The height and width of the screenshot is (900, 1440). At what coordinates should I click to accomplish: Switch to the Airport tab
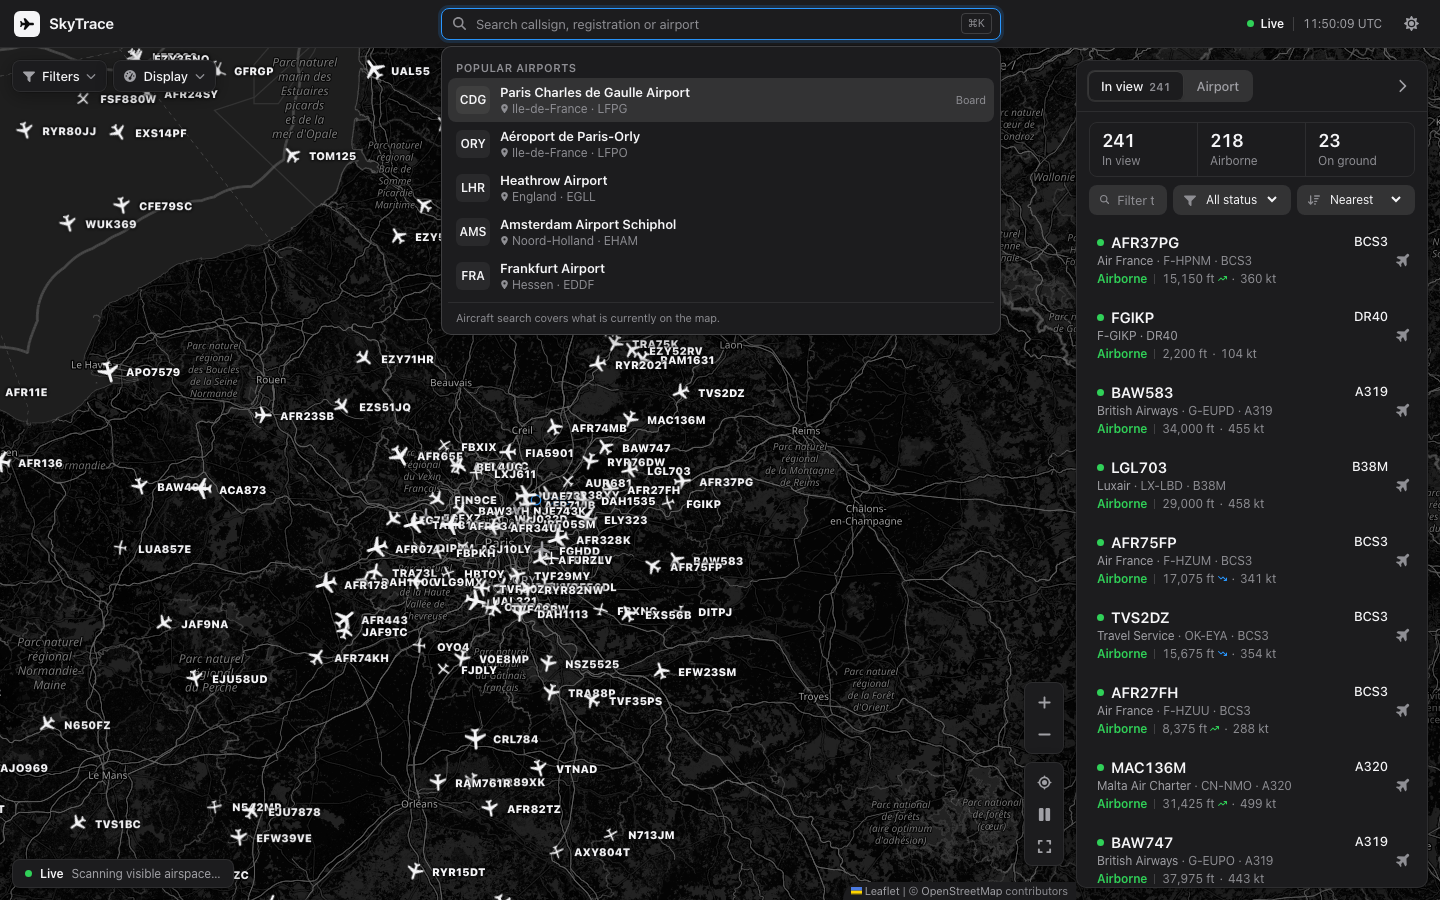[x=1217, y=87]
